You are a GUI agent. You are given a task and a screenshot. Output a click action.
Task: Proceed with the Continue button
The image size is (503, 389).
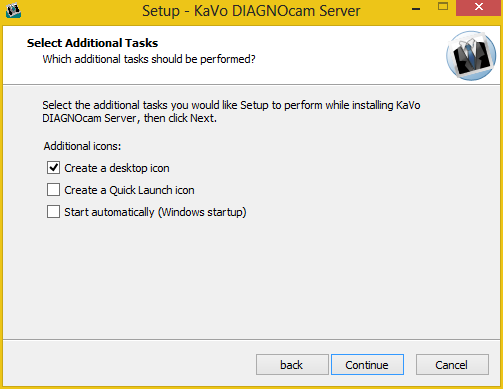pyautogui.click(x=367, y=365)
